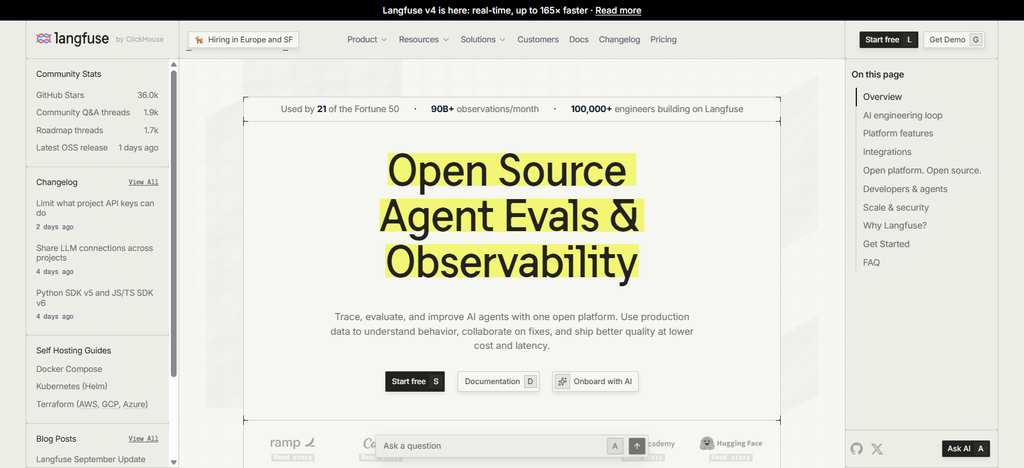The image size is (1024, 468).
Task: Open the Customers nav item
Action: pyautogui.click(x=538, y=39)
